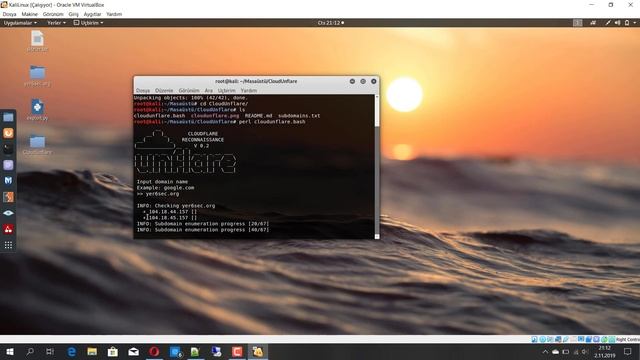
Task: Expand the Kali system menu arrow
Action: pyautogui.click(x=635, y=23)
